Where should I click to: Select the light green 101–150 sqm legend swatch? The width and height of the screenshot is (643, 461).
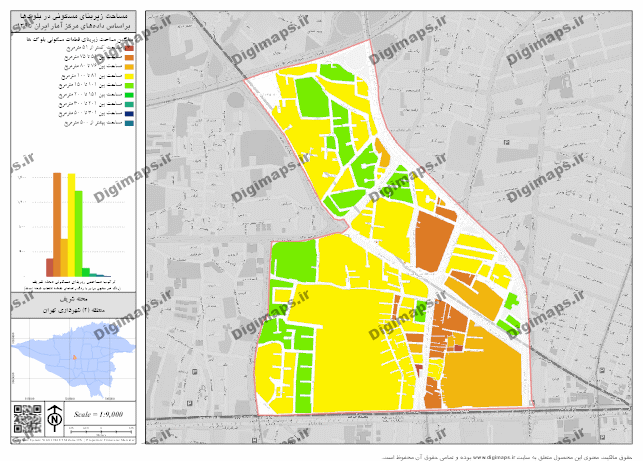click(x=128, y=85)
